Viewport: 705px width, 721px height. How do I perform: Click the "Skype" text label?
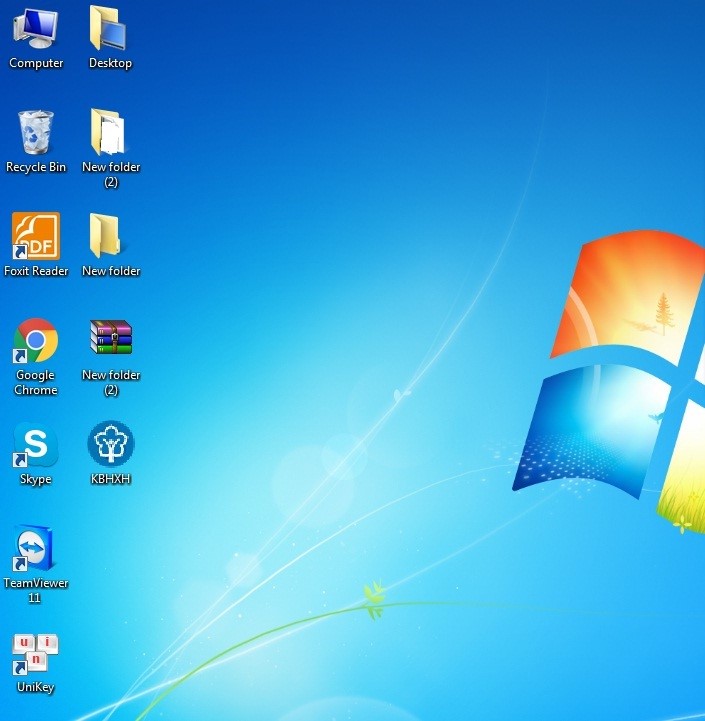[x=36, y=479]
